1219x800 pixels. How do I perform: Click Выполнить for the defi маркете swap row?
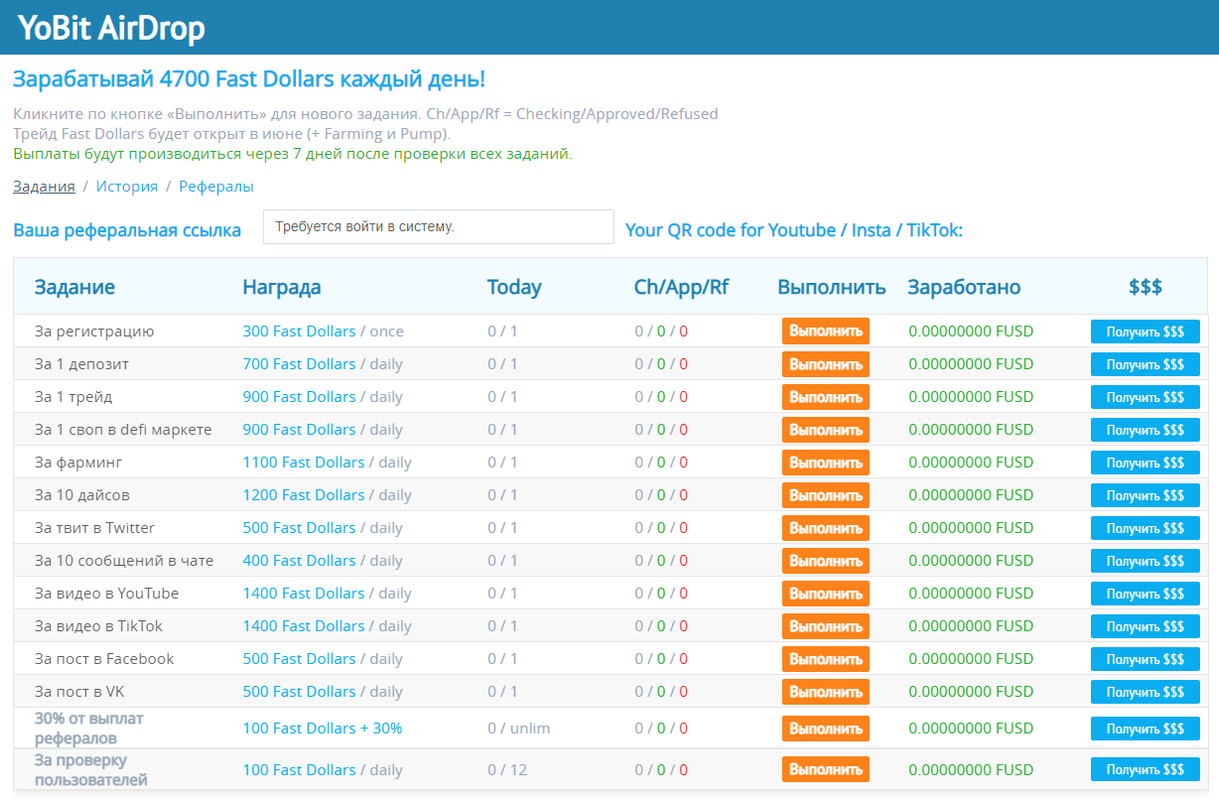point(825,430)
